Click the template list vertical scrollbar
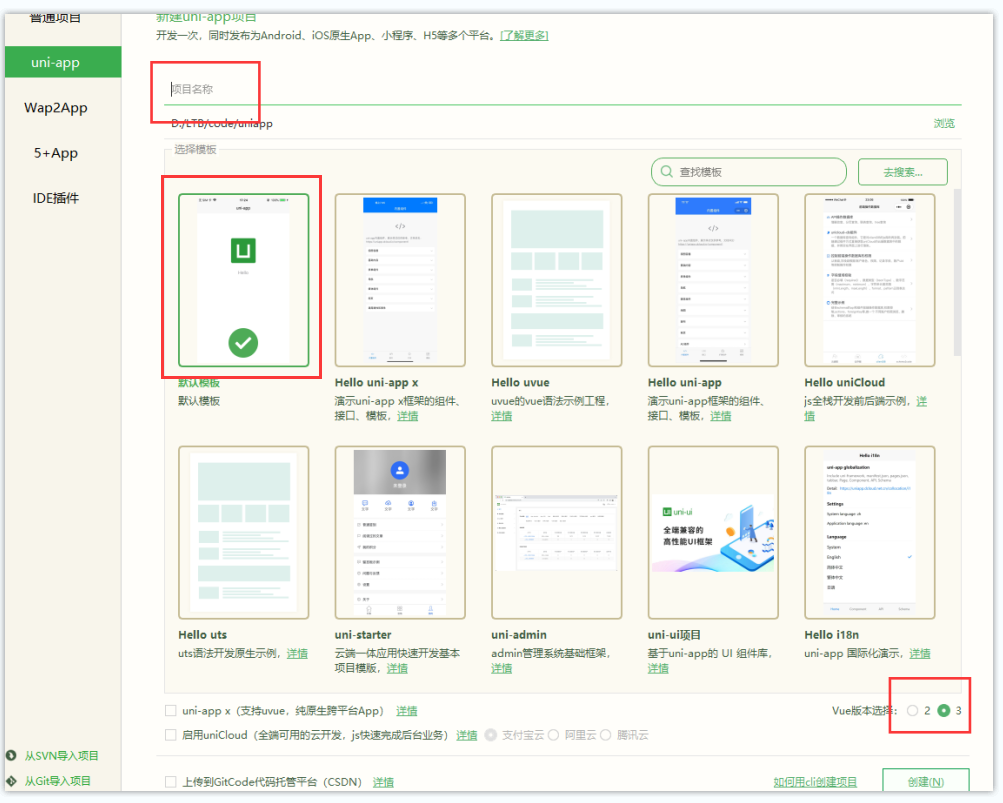Viewport: 1003px width, 803px height. 957,272
